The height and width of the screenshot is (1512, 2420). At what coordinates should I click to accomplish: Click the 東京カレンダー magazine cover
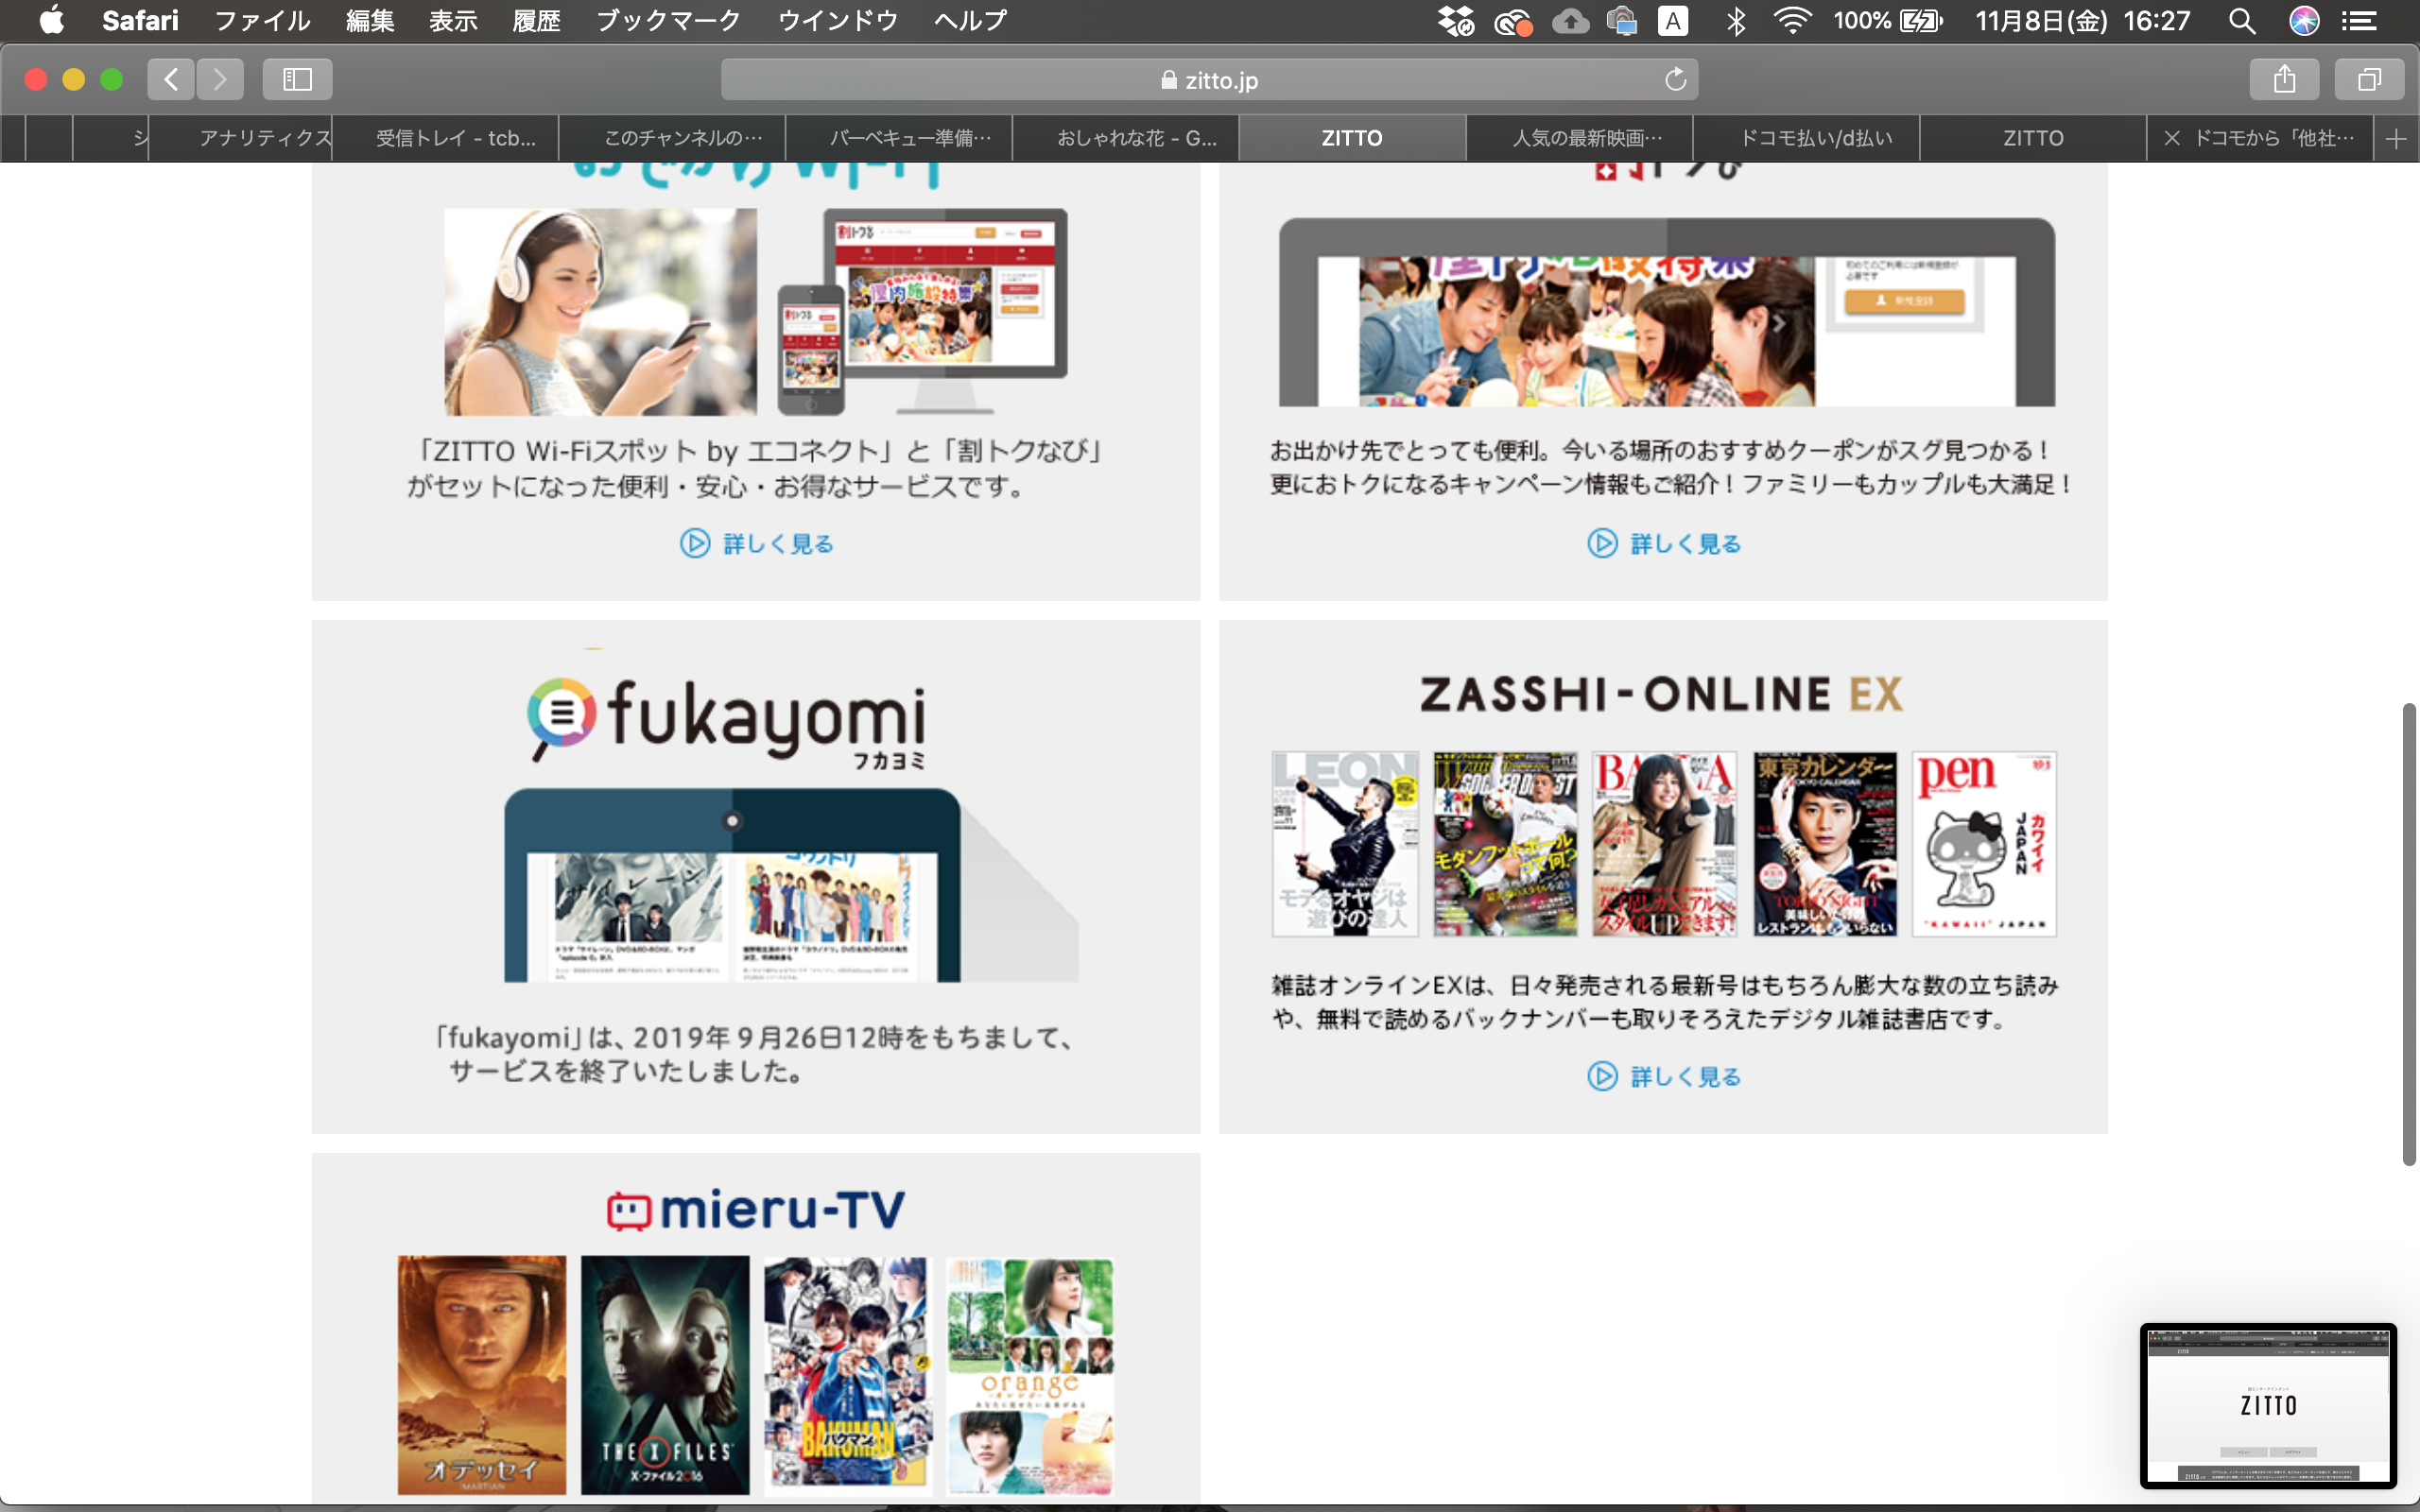point(1825,844)
